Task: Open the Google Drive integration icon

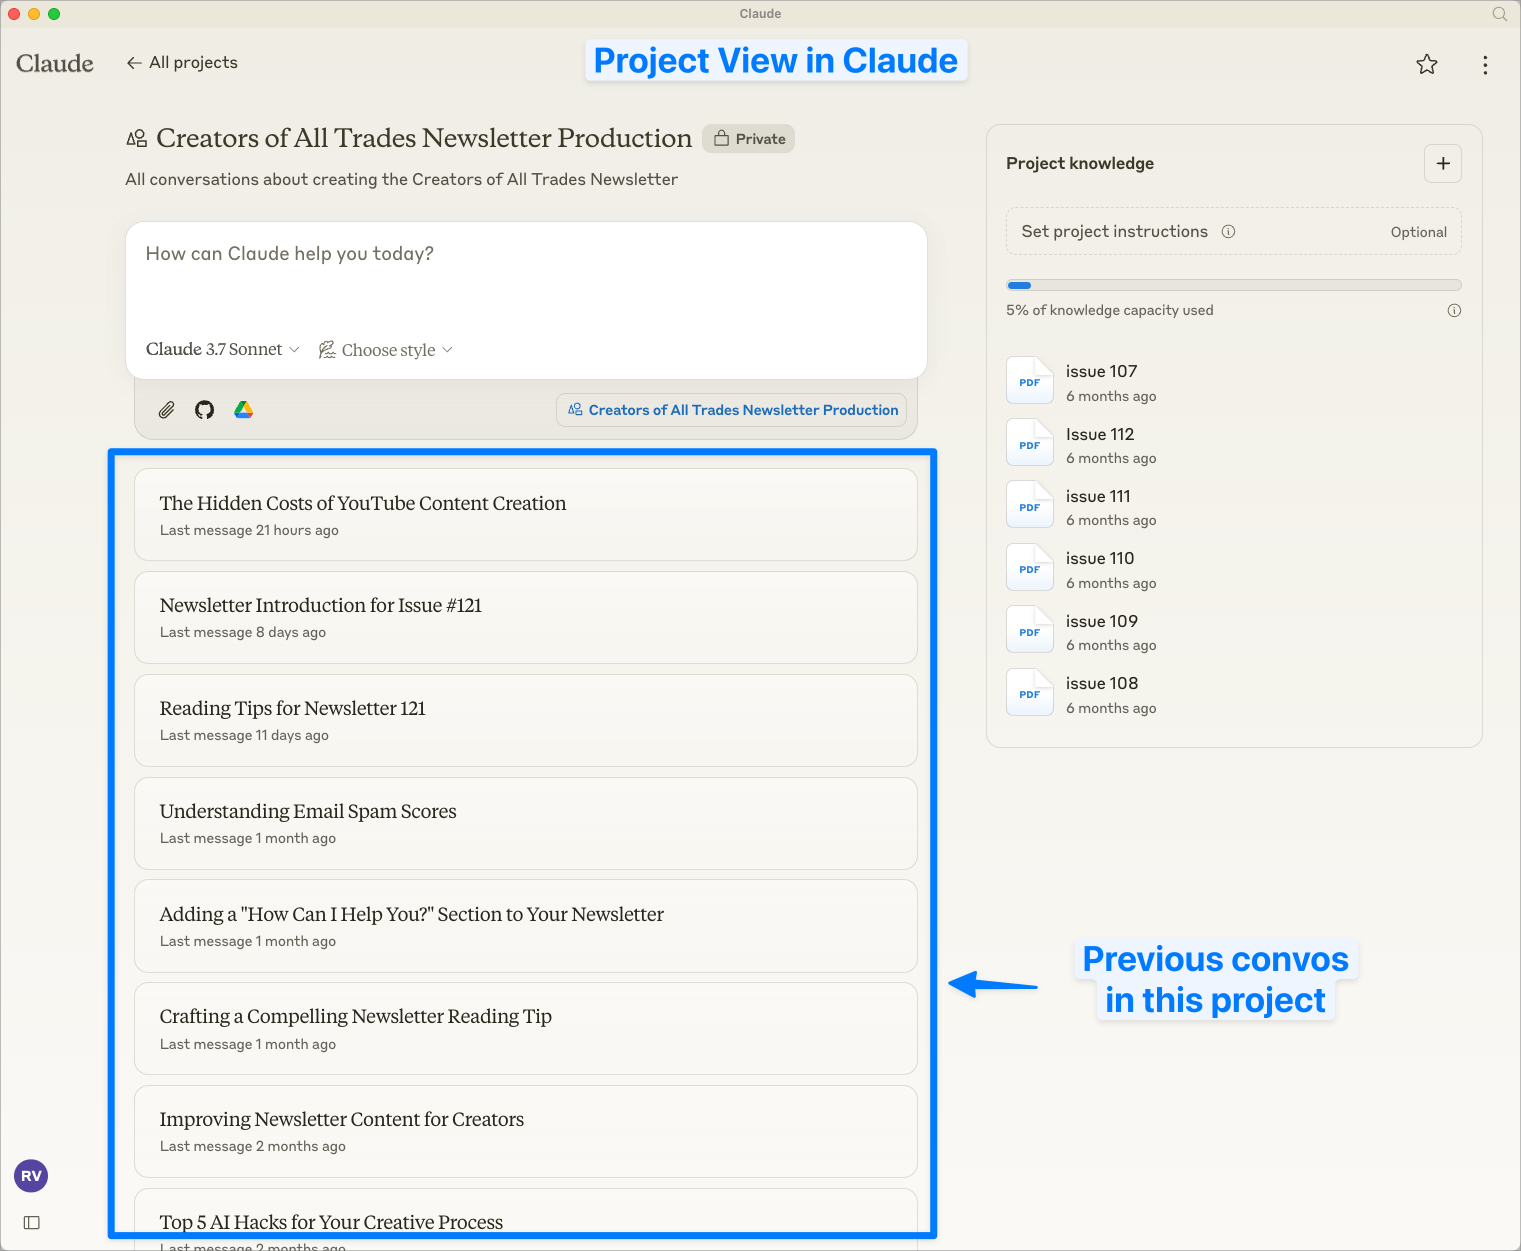Action: 243,410
